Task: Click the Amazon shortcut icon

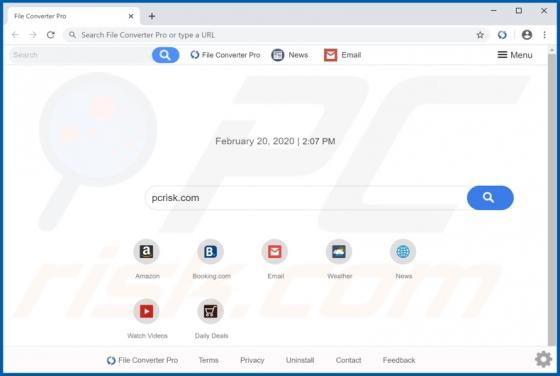Action: click(x=146, y=251)
